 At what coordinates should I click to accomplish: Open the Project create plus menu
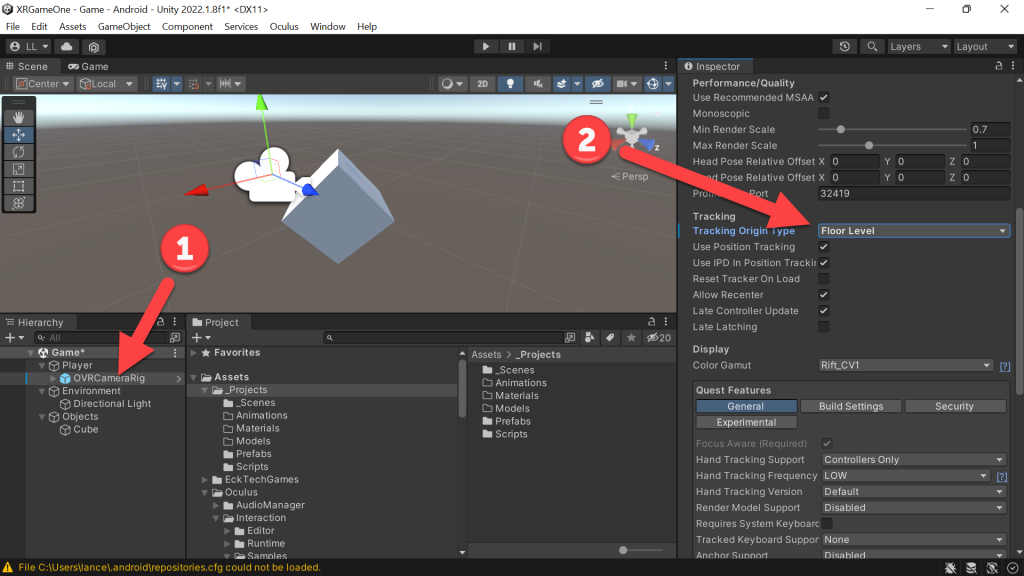click(x=201, y=338)
